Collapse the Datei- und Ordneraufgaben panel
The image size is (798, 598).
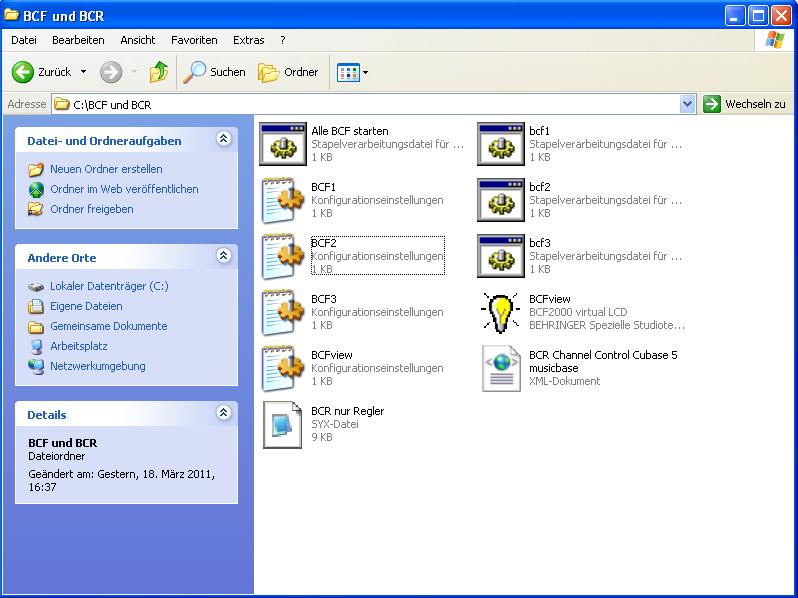[223, 140]
